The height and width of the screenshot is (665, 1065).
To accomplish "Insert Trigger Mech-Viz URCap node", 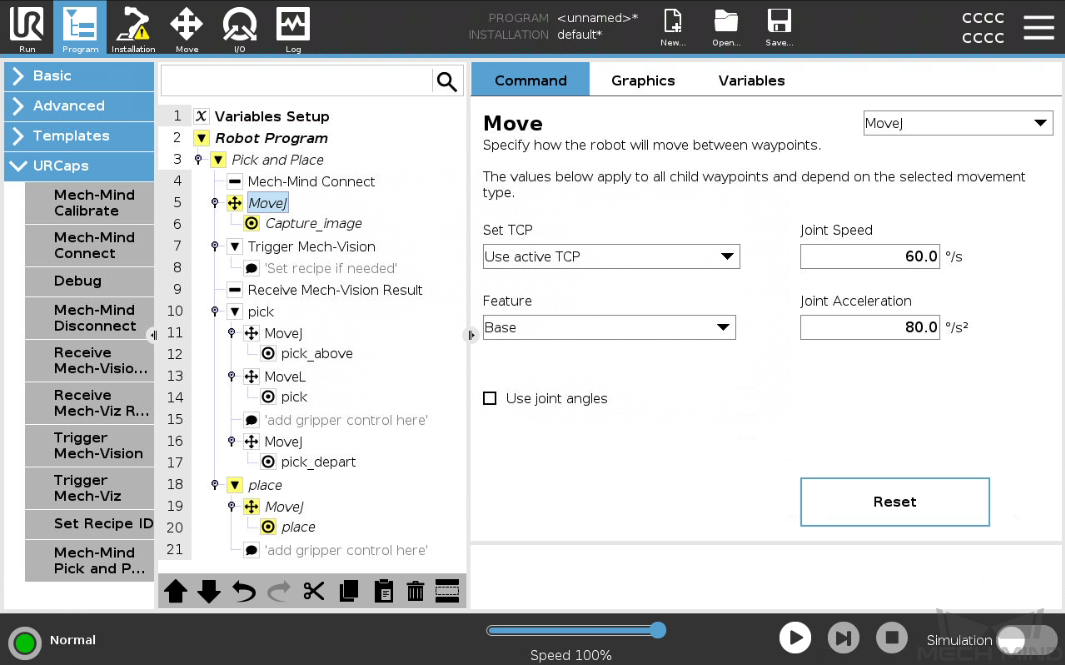I will click(x=90, y=488).
